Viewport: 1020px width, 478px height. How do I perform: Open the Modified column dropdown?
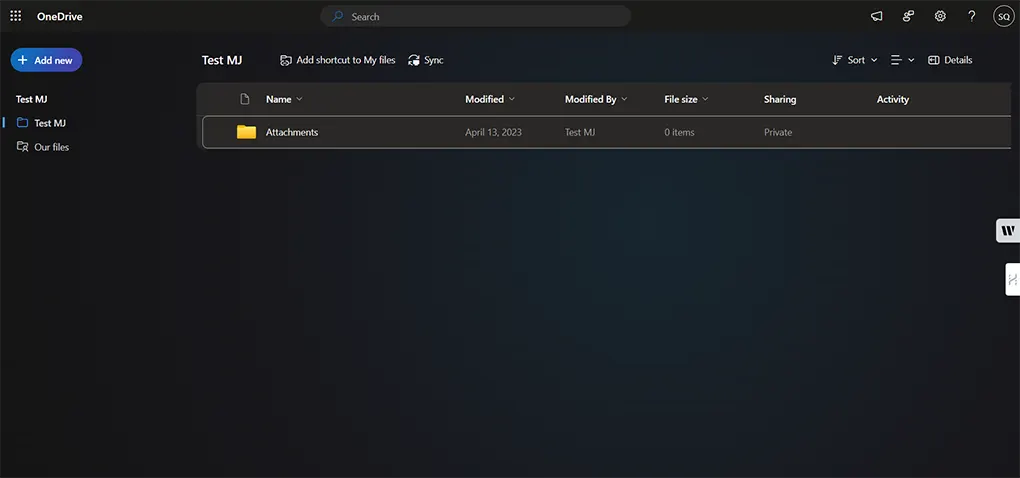click(490, 100)
